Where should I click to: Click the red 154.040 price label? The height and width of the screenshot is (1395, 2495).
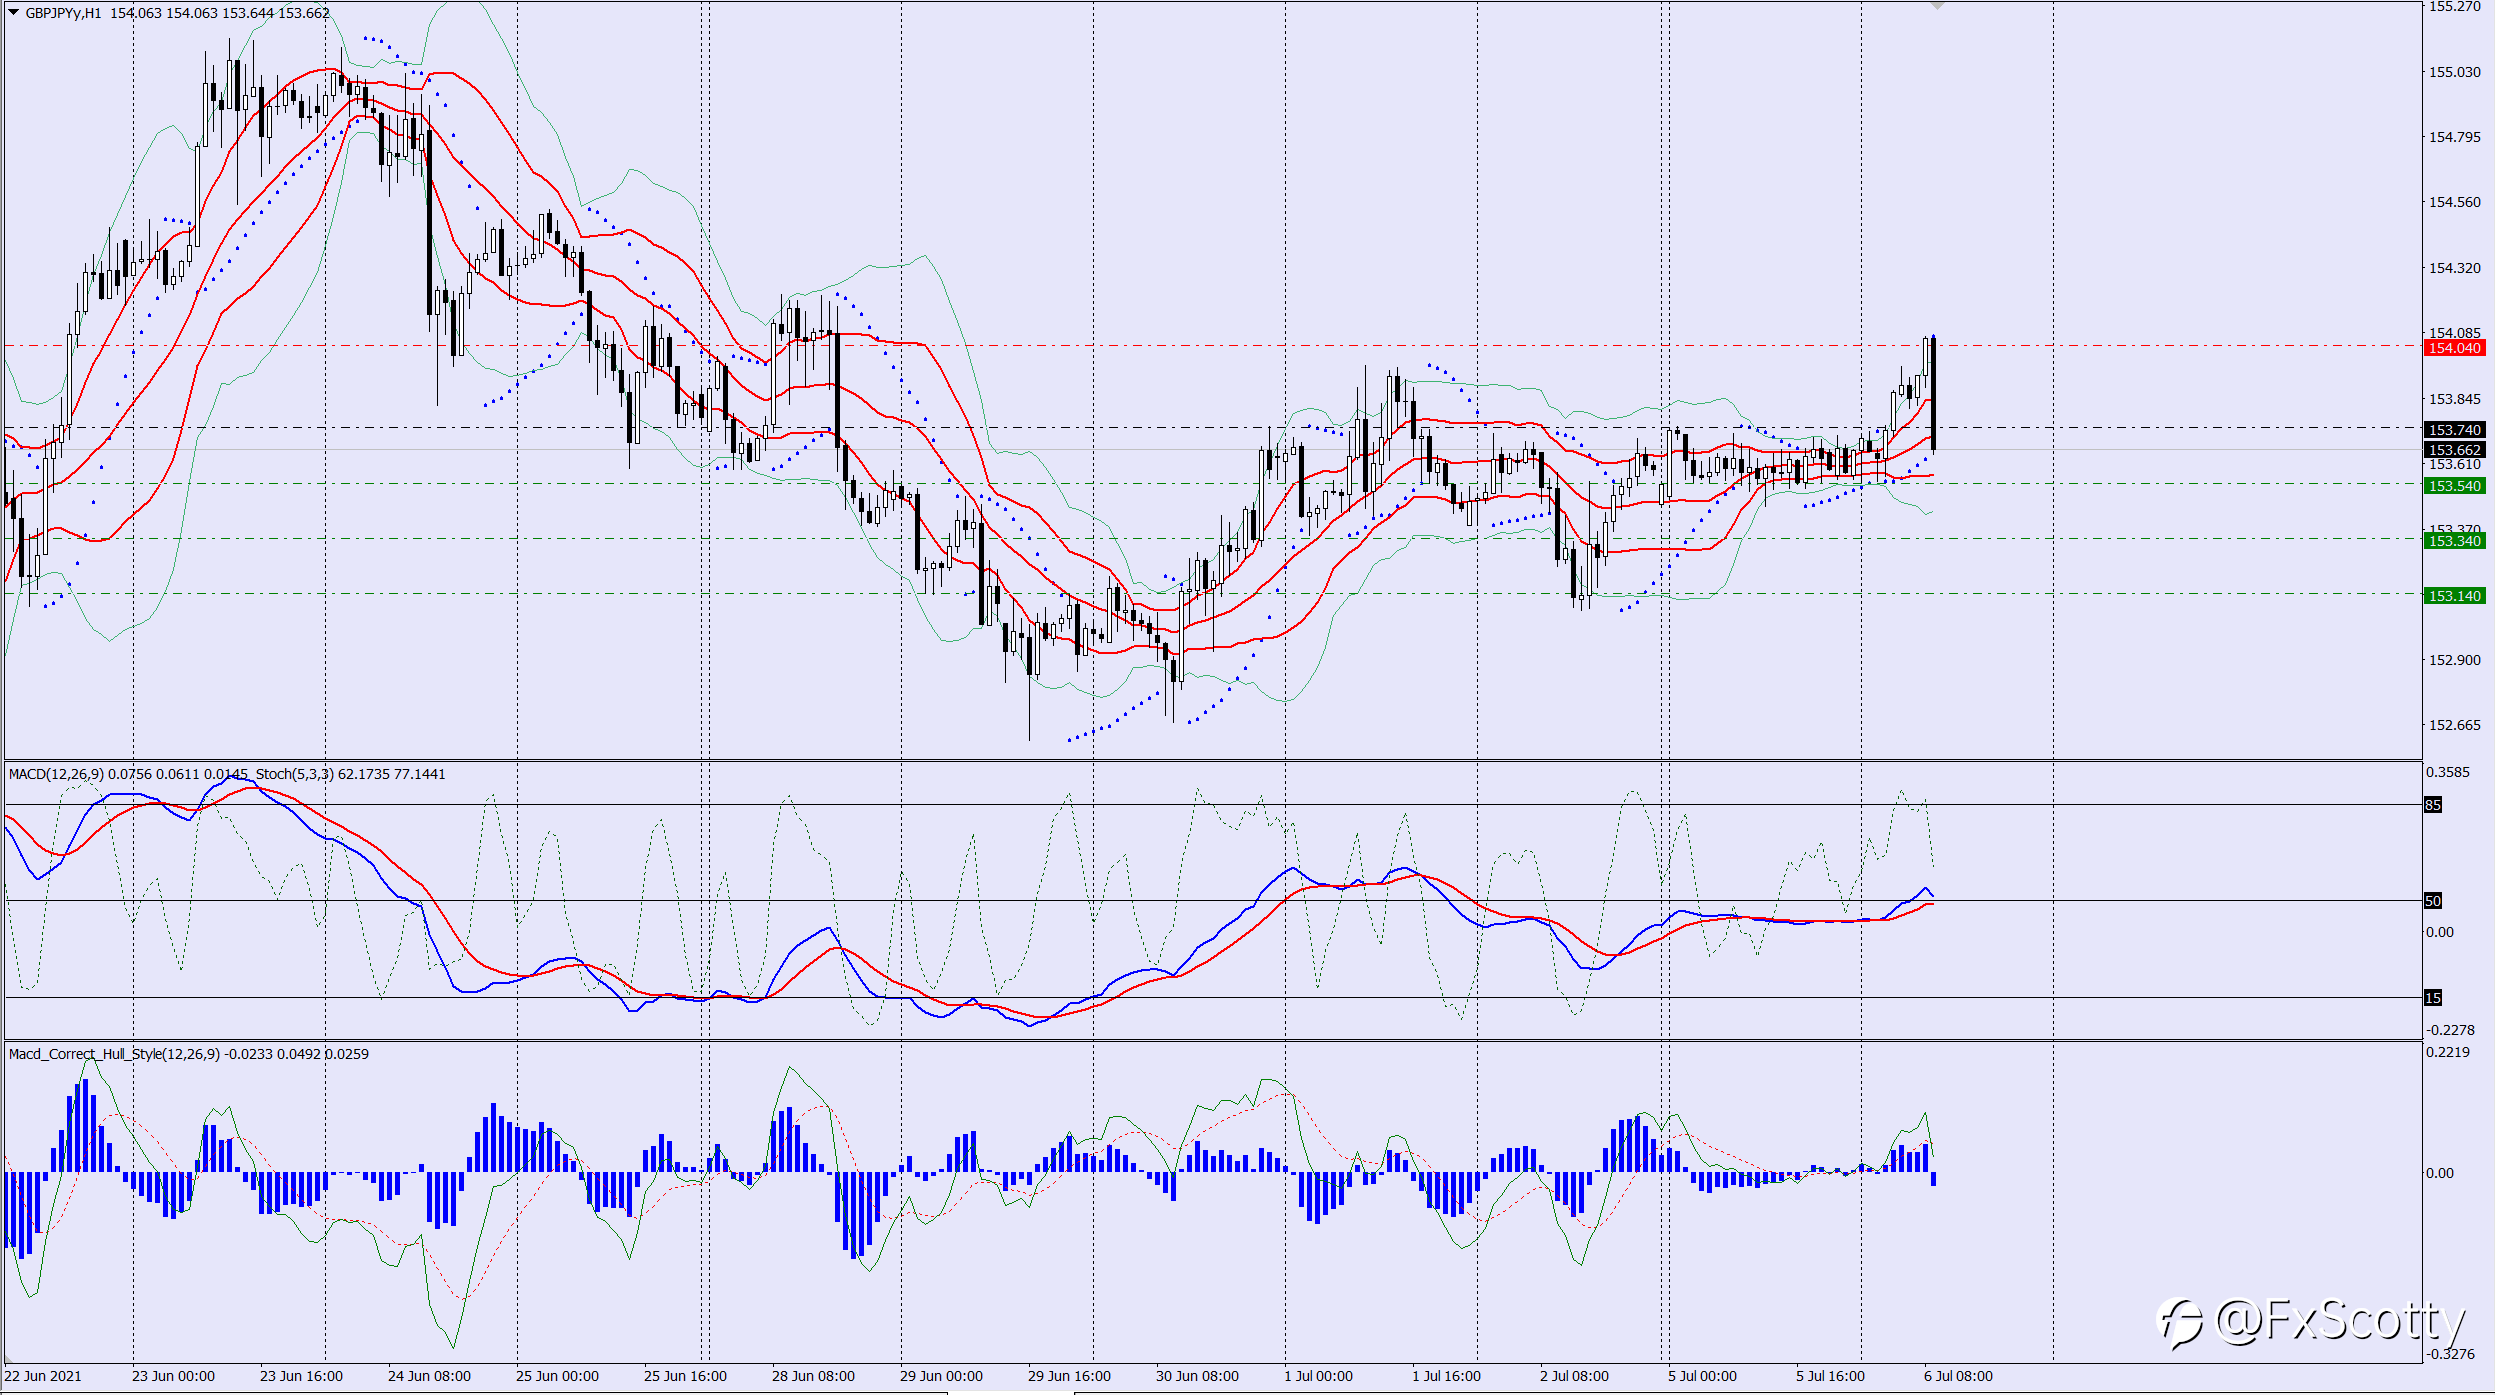pyautogui.click(x=2454, y=348)
